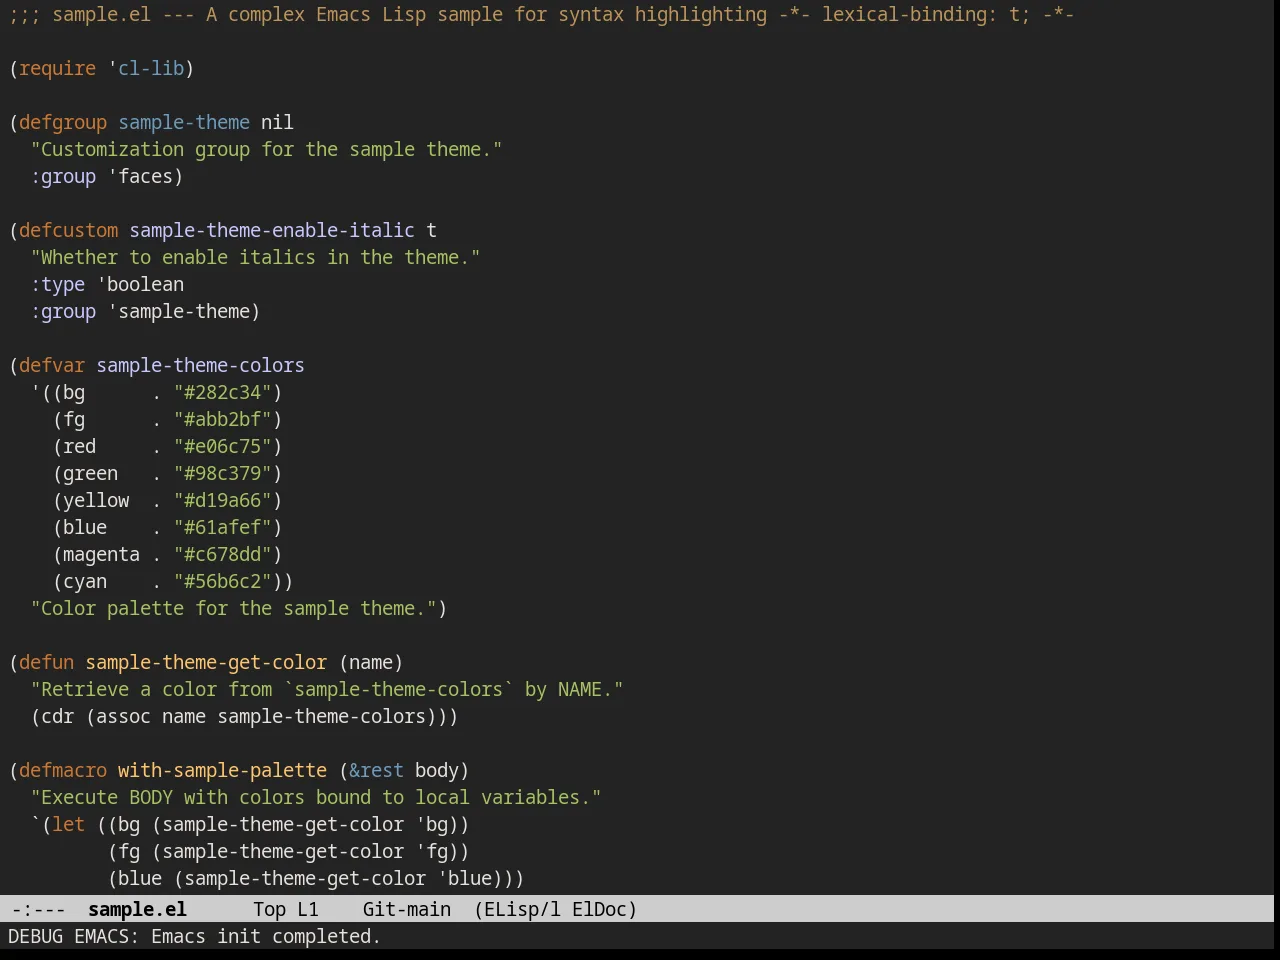The image size is (1280, 960).
Task: Click the -:--- buffer status flags
Action: pos(38,909)
